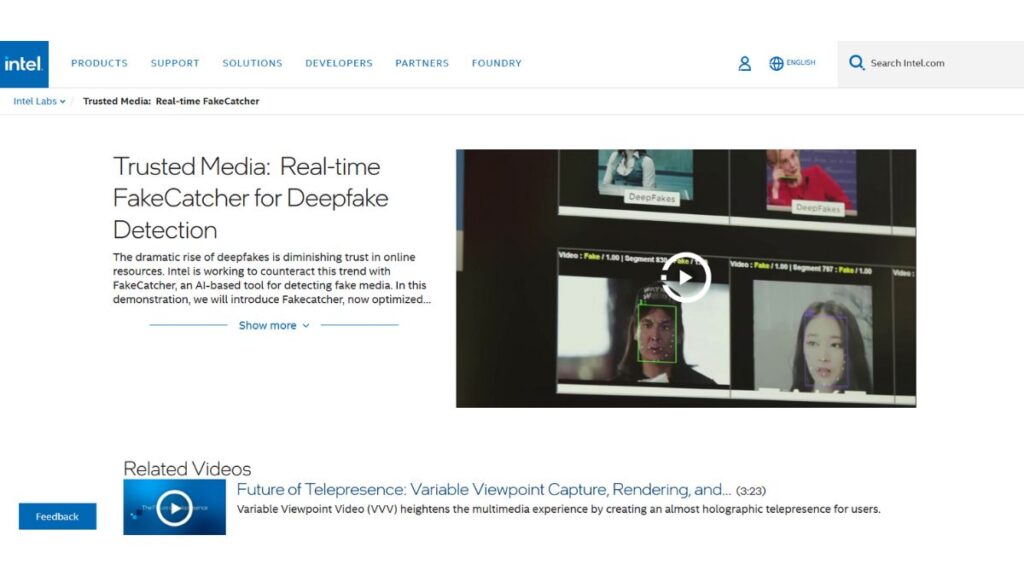Open the Foundry menu

pos(497,63)
